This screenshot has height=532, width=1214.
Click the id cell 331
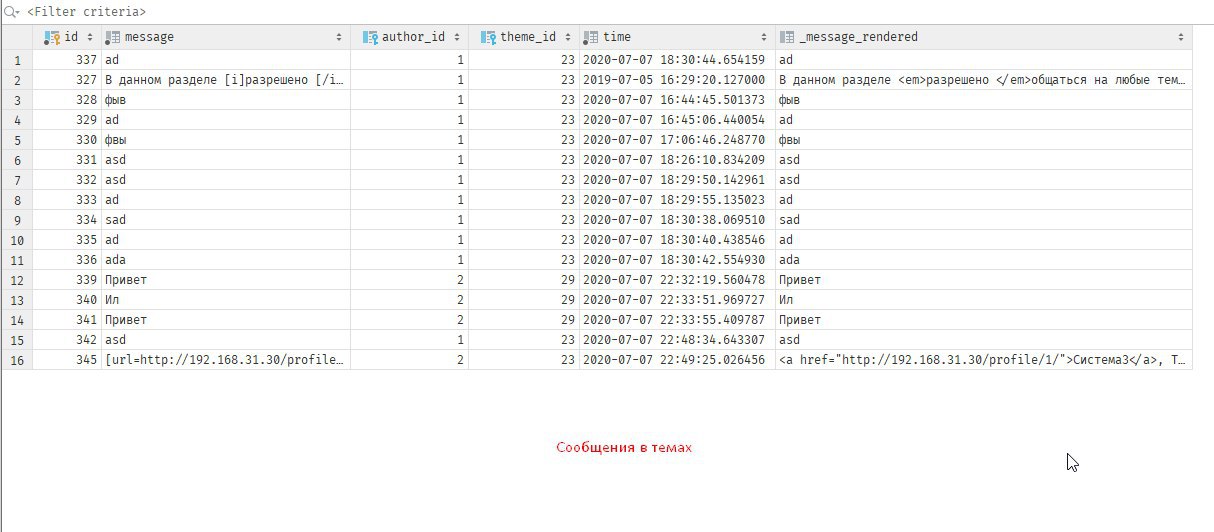67,160
